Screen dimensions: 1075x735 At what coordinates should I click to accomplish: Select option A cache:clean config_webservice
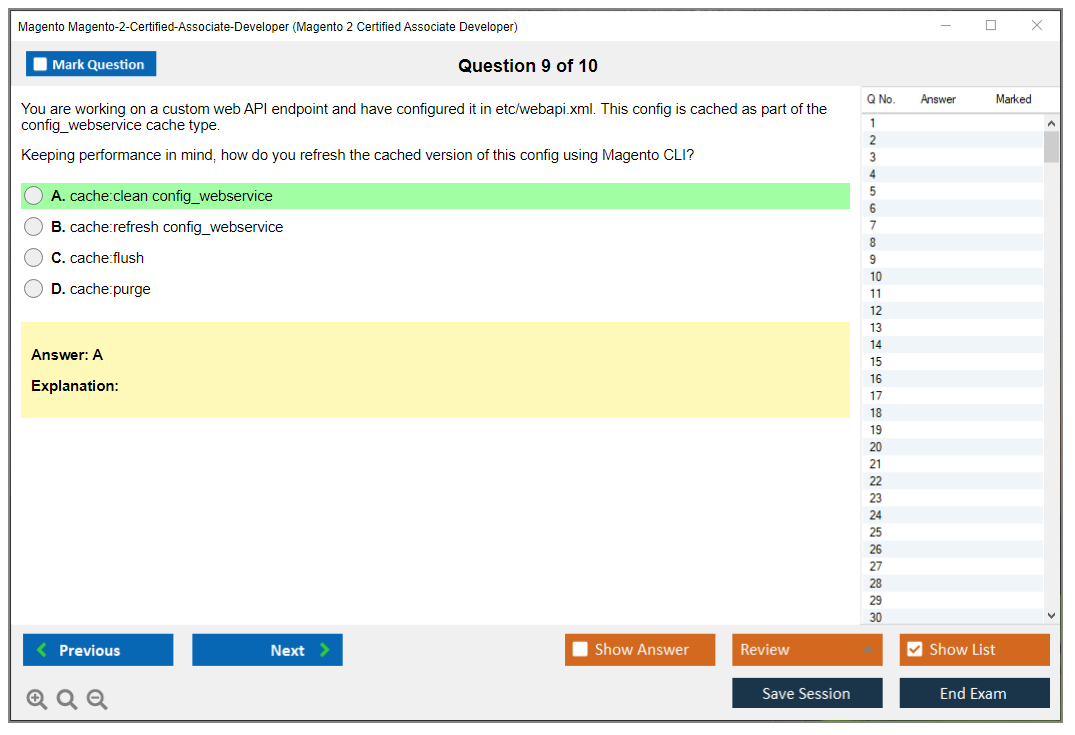click(34, 196)
